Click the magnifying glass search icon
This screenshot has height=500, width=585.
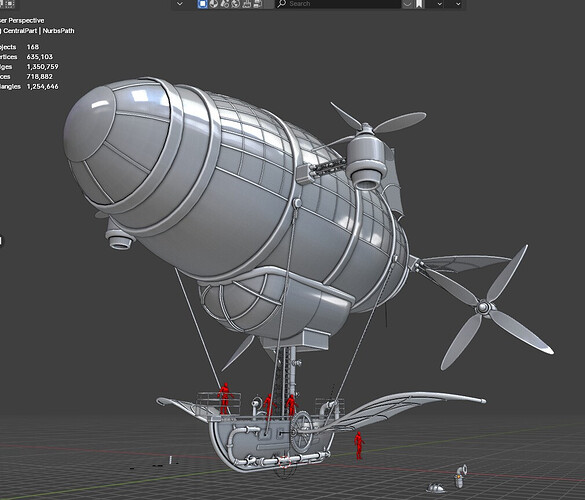click(282, 4)
